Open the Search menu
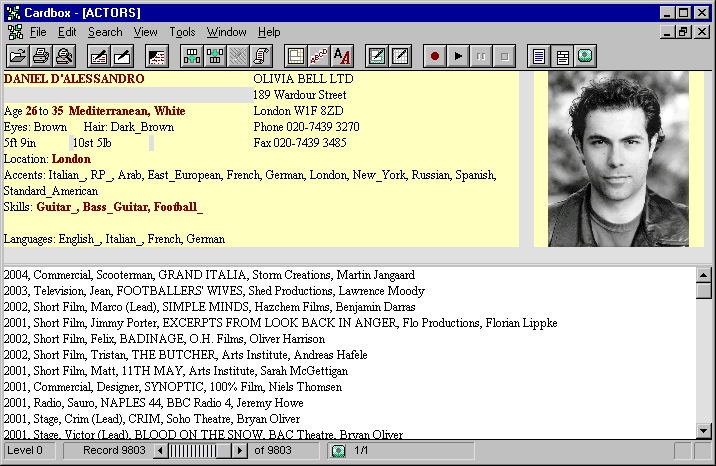 pyautogui.click(x=104, y=32)
